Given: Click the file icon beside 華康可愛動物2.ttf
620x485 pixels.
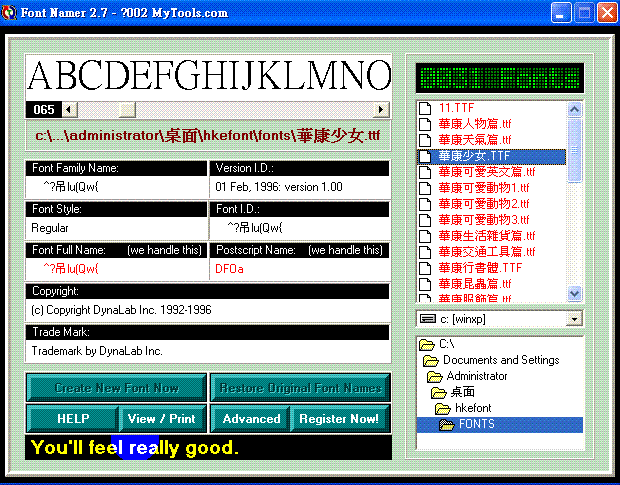Looking at the screenshot, I should tap(425, 204).
